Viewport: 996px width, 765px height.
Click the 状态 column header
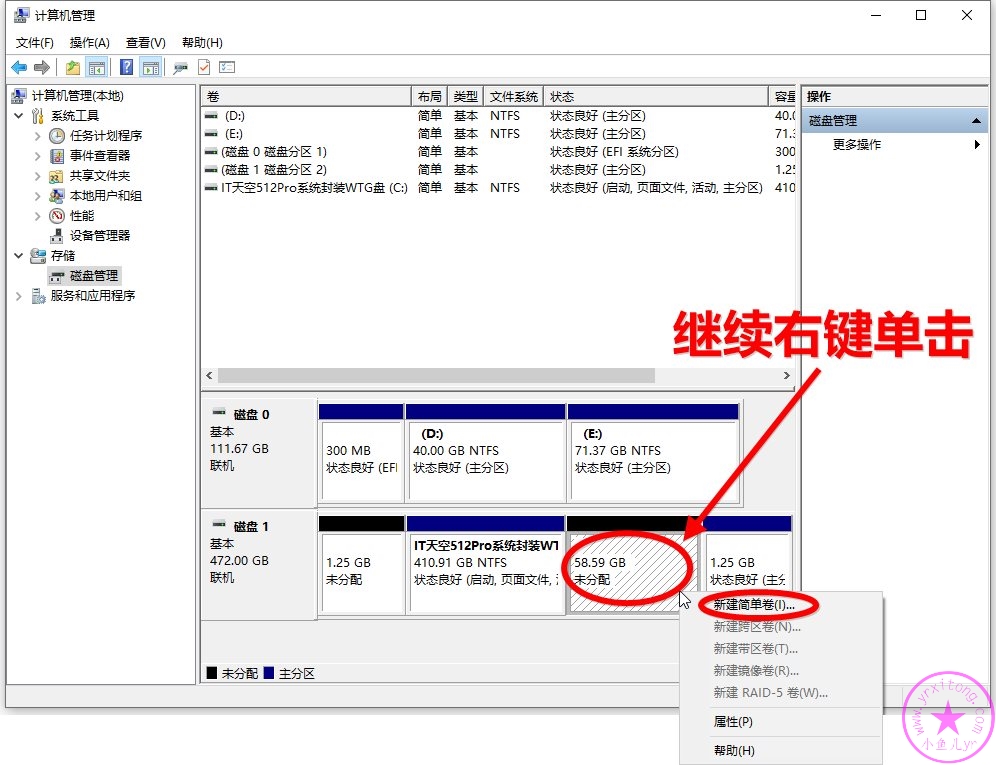pyautogui.click(x=656, y=97)
